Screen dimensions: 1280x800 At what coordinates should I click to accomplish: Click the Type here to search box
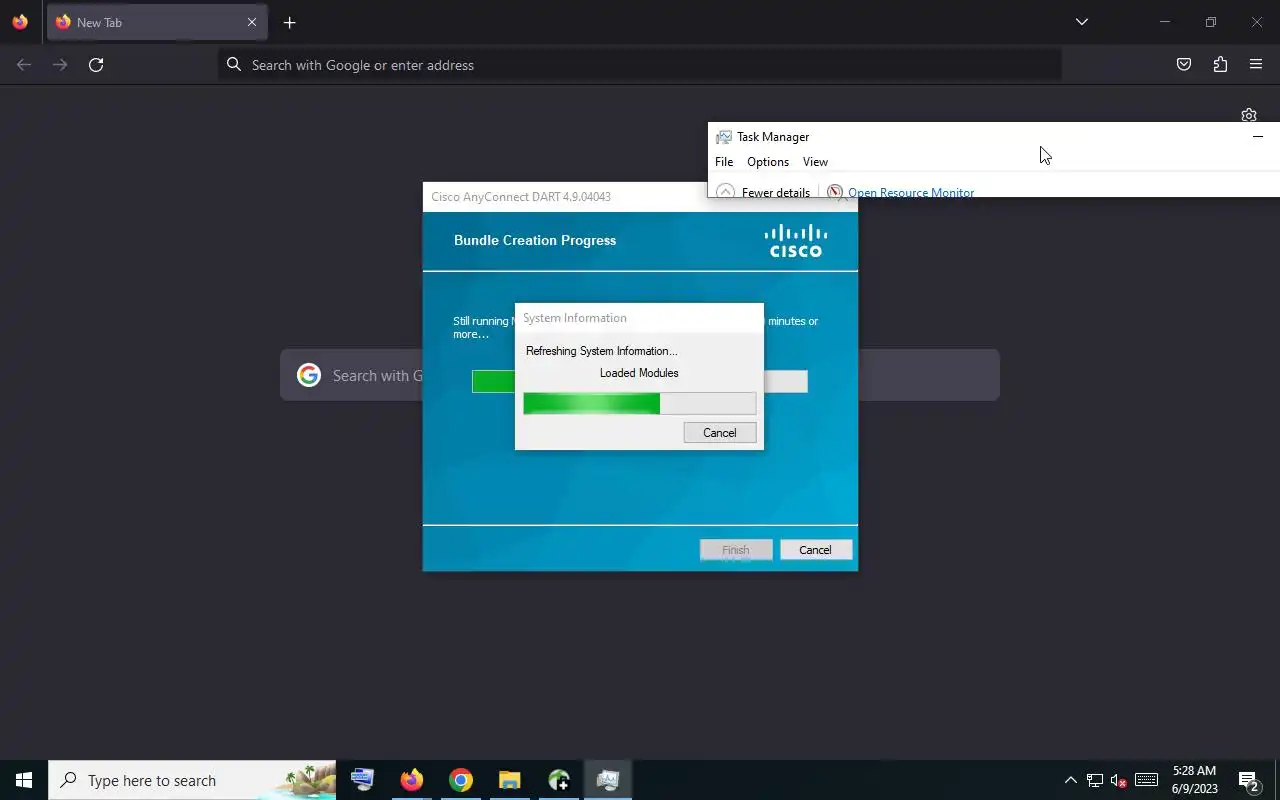[192, 780]
